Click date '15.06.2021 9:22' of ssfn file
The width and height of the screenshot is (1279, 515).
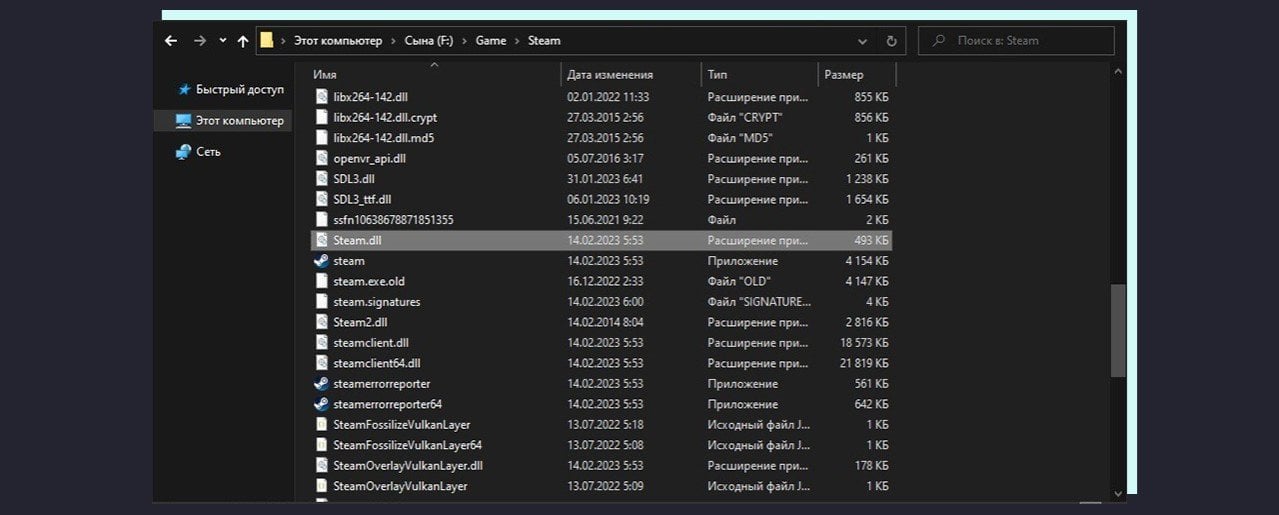click(x=605, y=219)
